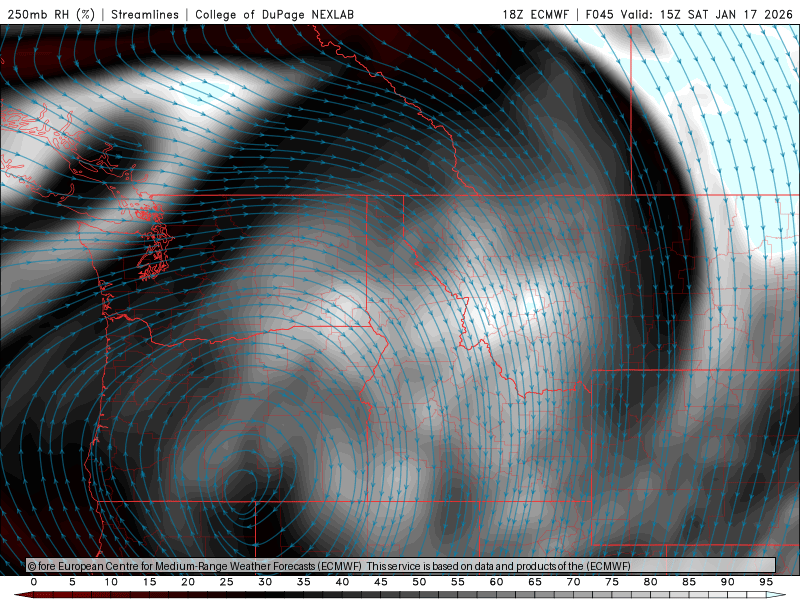Click the 50 label on RH legend

[x=419, y=582]
